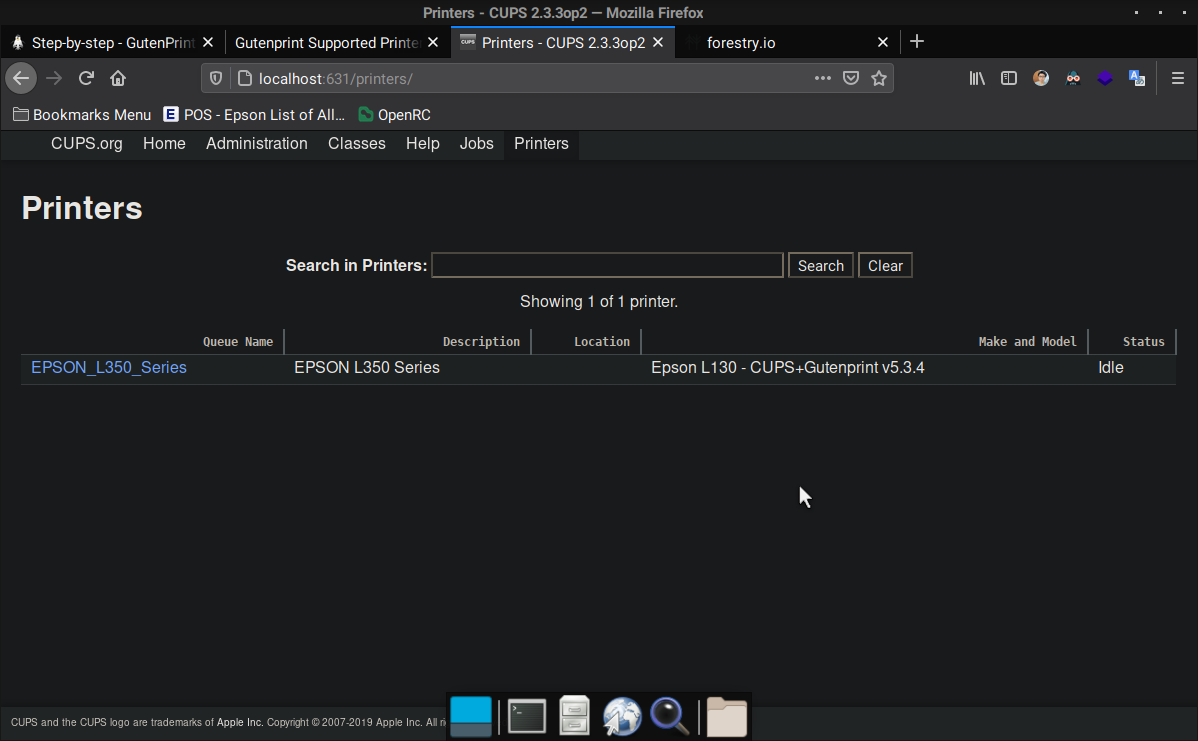Click the site information page icon
This screenshot has height=741, width=1198.
coord(244,78)
